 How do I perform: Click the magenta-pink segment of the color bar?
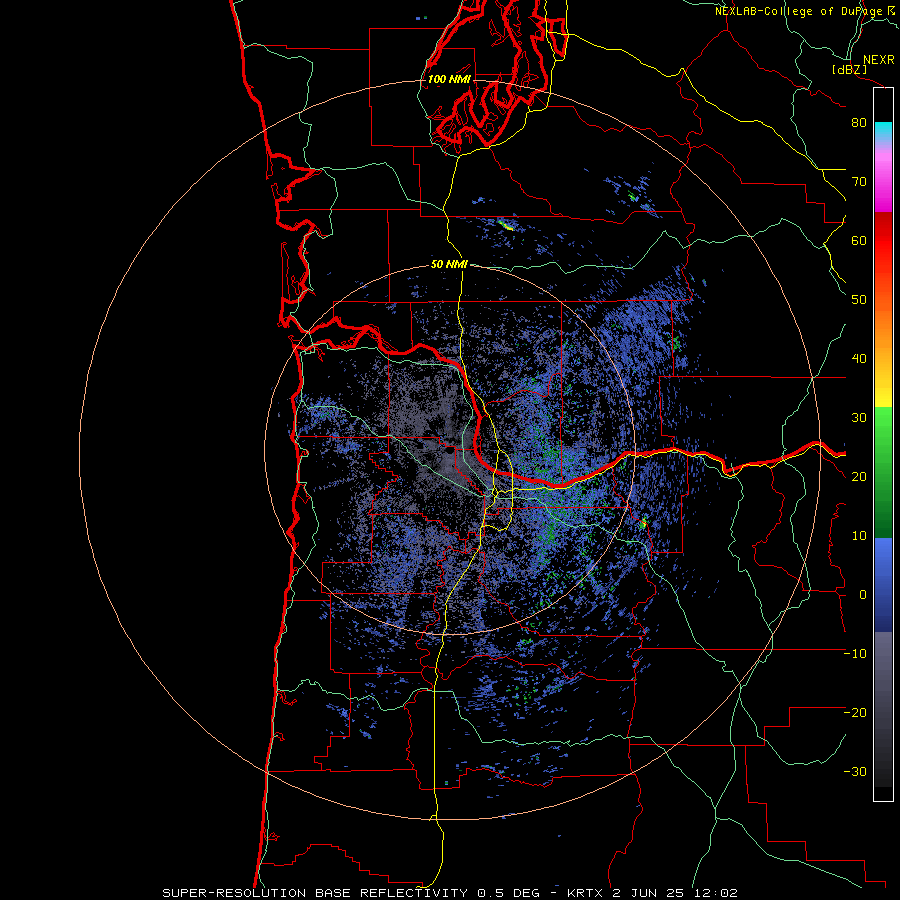pyautogui.click(x=883, y=178)
